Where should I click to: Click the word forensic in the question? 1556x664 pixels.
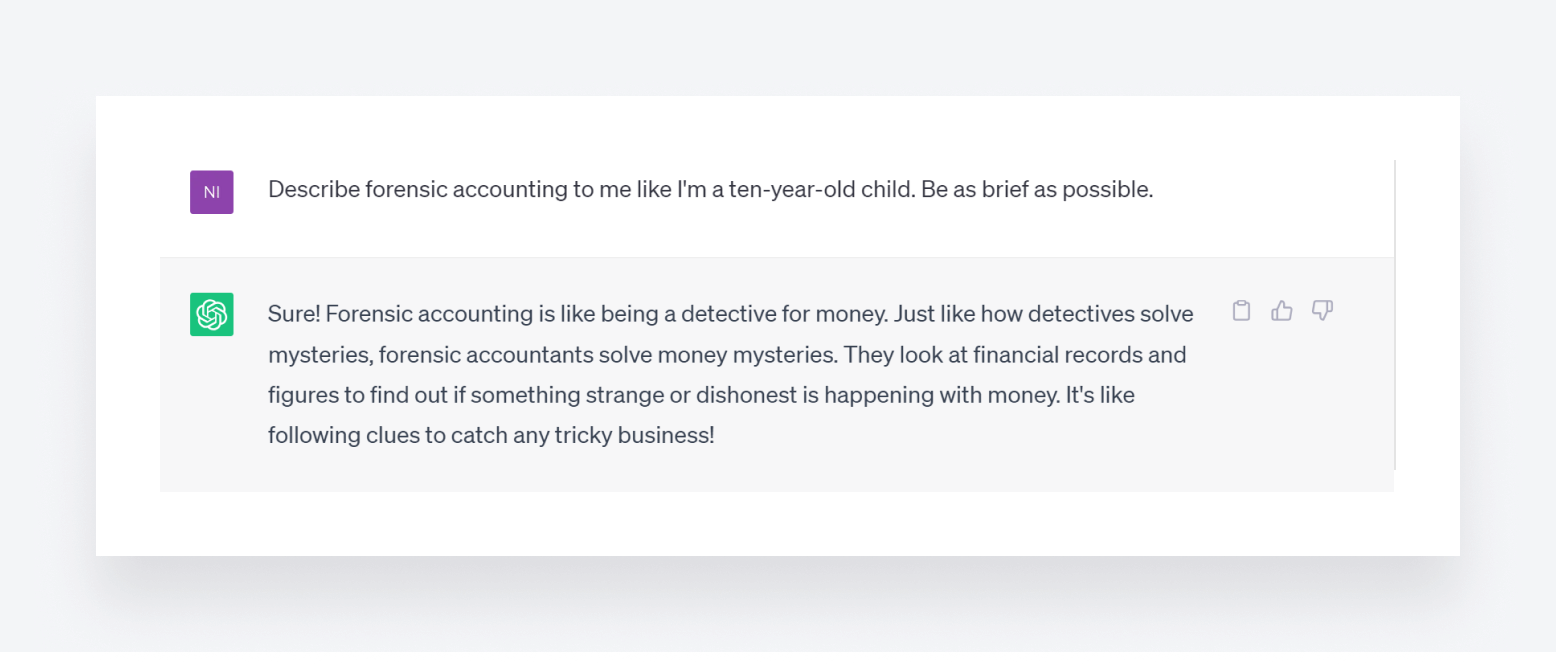click(408, 189)
